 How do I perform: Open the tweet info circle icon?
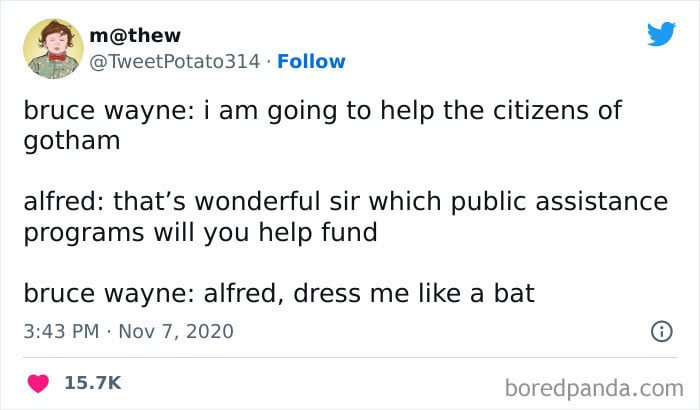coord(662,331)
